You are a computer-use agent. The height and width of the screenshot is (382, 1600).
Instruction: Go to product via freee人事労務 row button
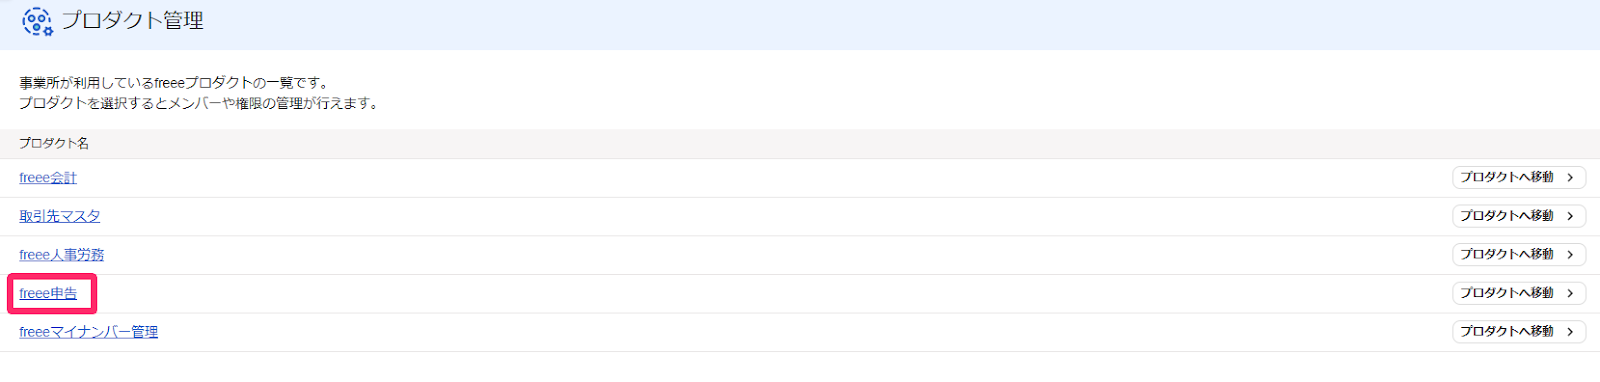tap(1519, 255)
